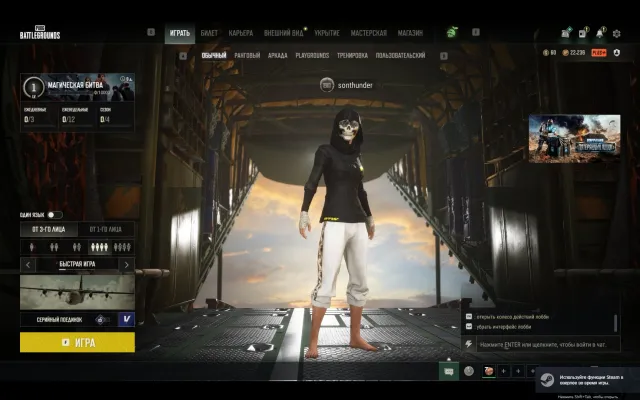
Task: Click the PUBG Battlegrounds logo
Action: click(40, 33)
